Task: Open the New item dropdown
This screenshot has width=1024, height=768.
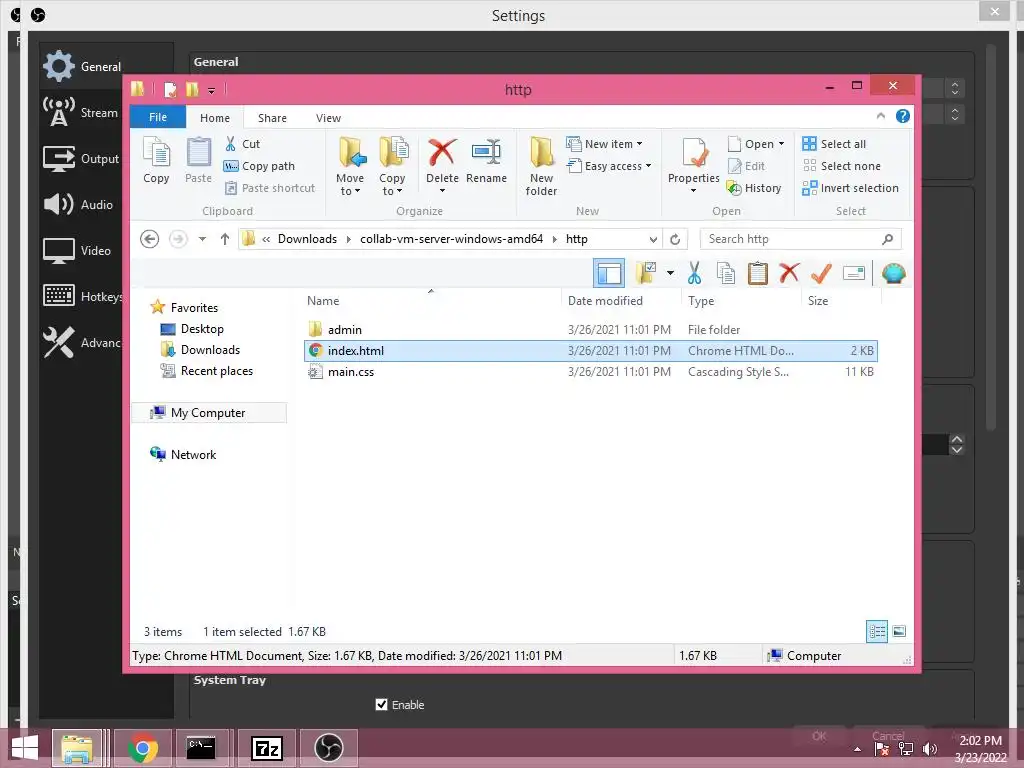Action: (639, 144)
